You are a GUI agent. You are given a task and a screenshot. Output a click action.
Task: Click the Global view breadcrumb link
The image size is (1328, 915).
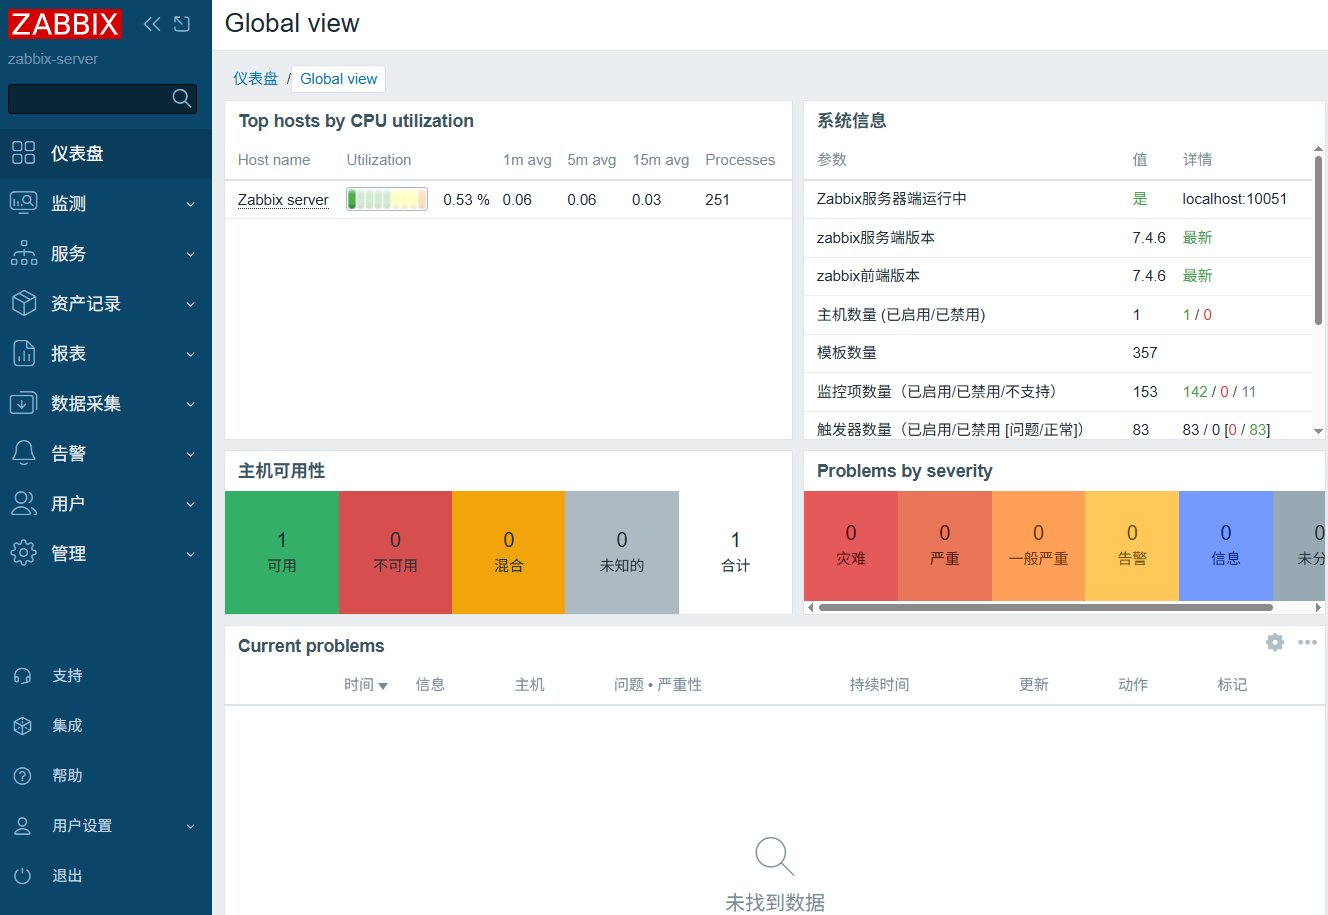[x=339, y=79]
